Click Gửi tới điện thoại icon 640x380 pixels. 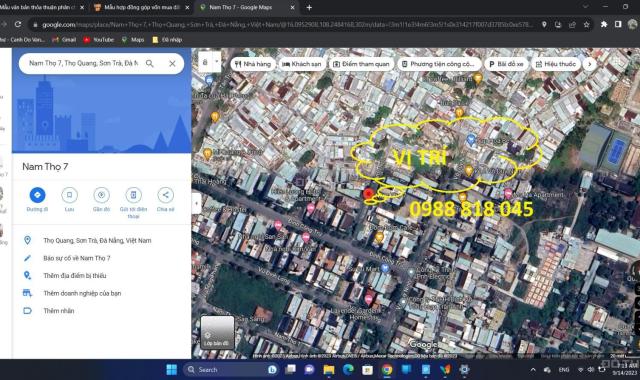pyautogui.click(x=133, y=195)
